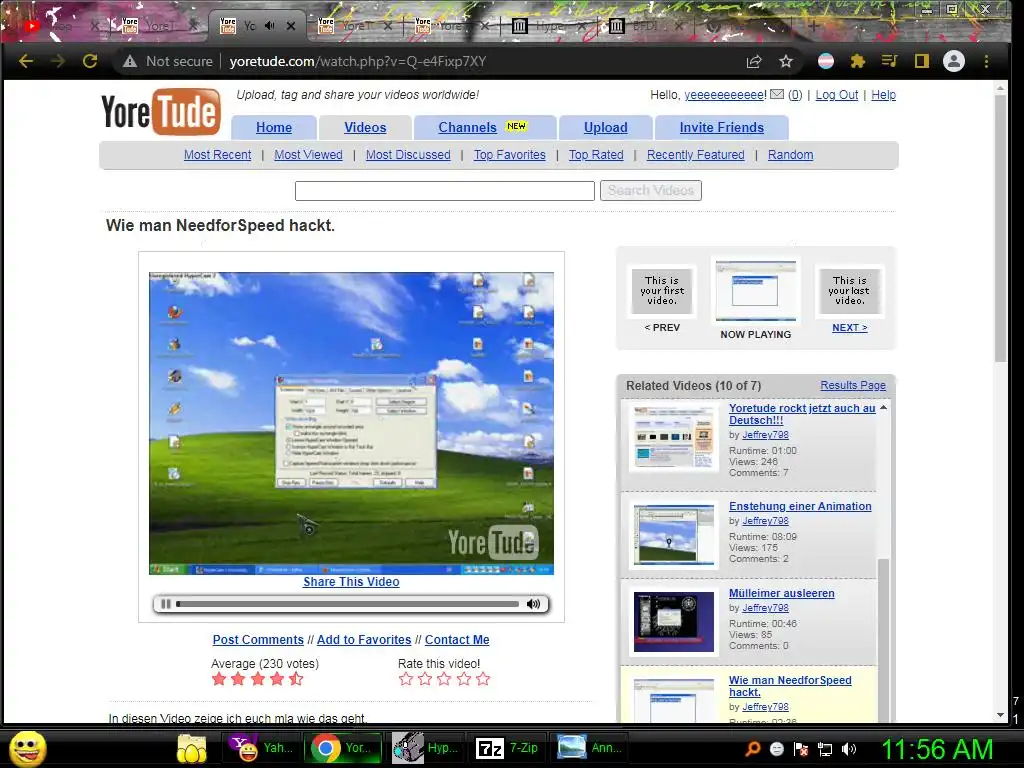Open the Chrome profile avatar
1024x768 pixels.
[x=953, y=61]
